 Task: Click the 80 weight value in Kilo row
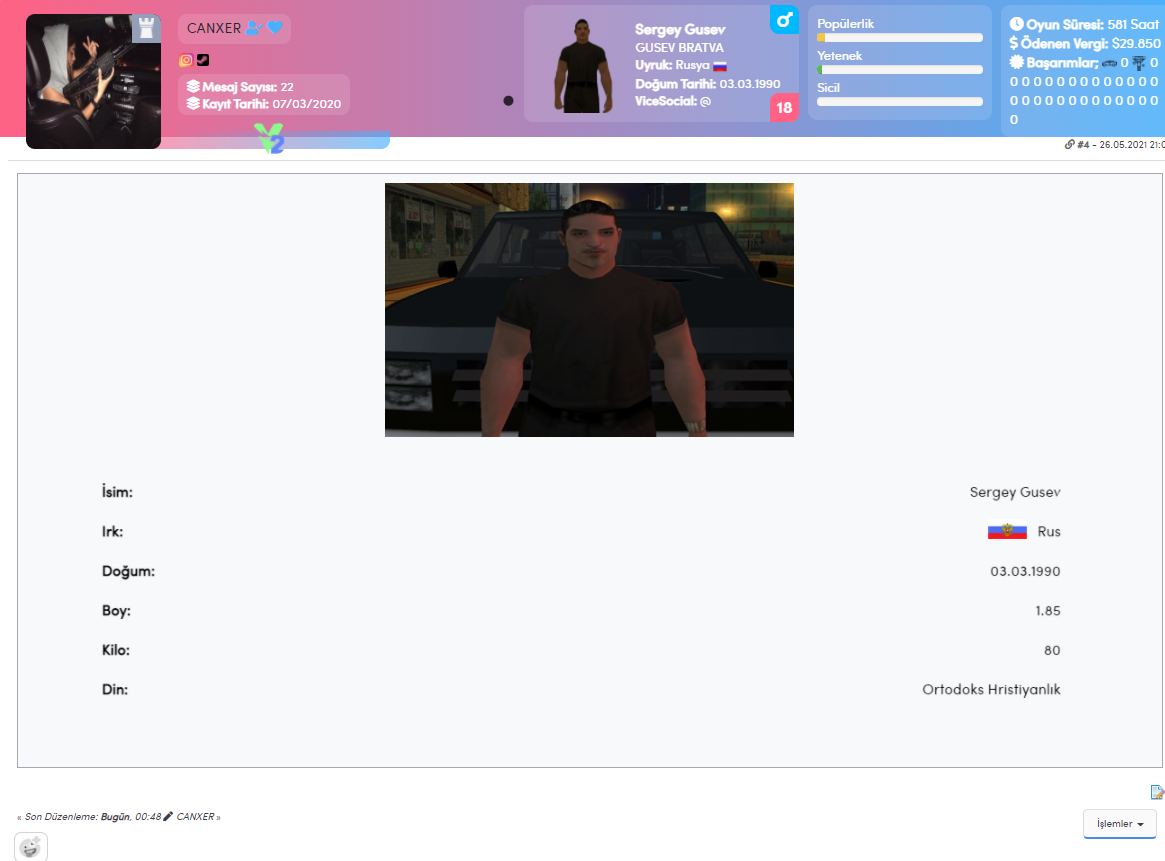(x=1052, y=650)
